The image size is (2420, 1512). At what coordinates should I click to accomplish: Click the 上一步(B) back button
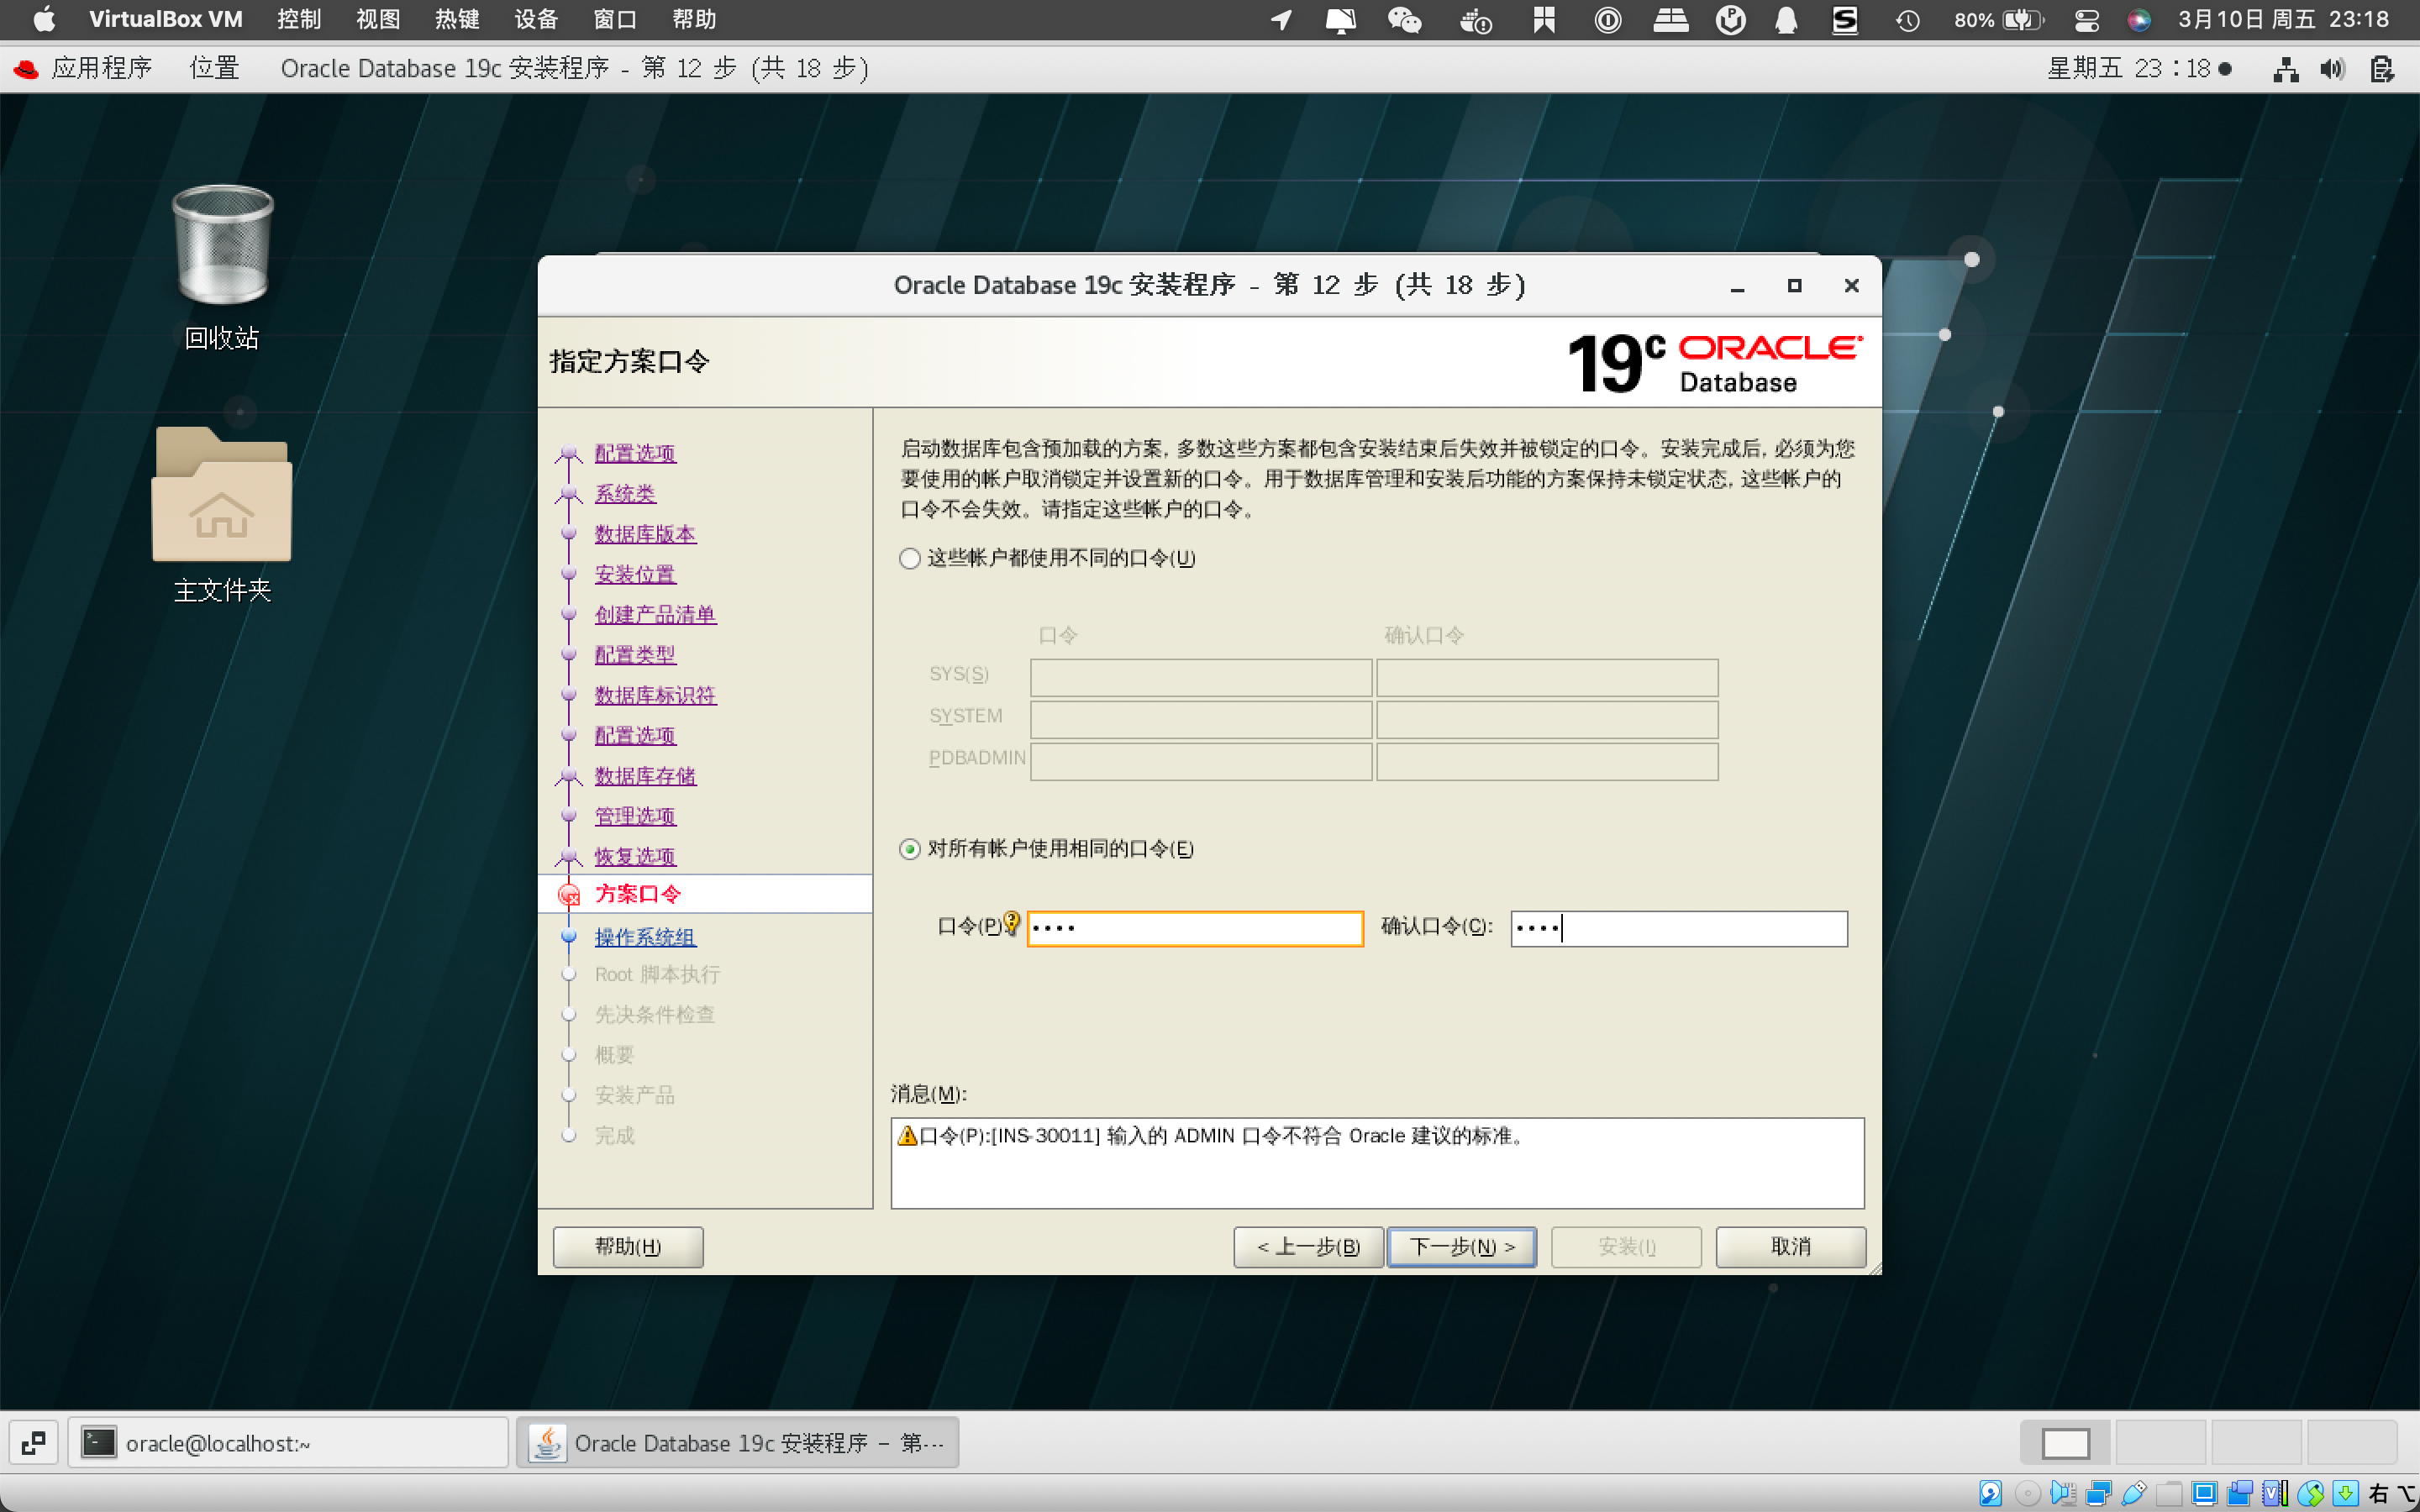pos(1308,1246)
